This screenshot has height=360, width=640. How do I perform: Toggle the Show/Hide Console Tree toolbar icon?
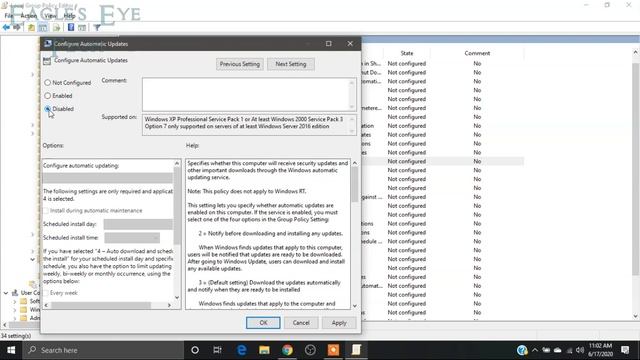point(43,27)
